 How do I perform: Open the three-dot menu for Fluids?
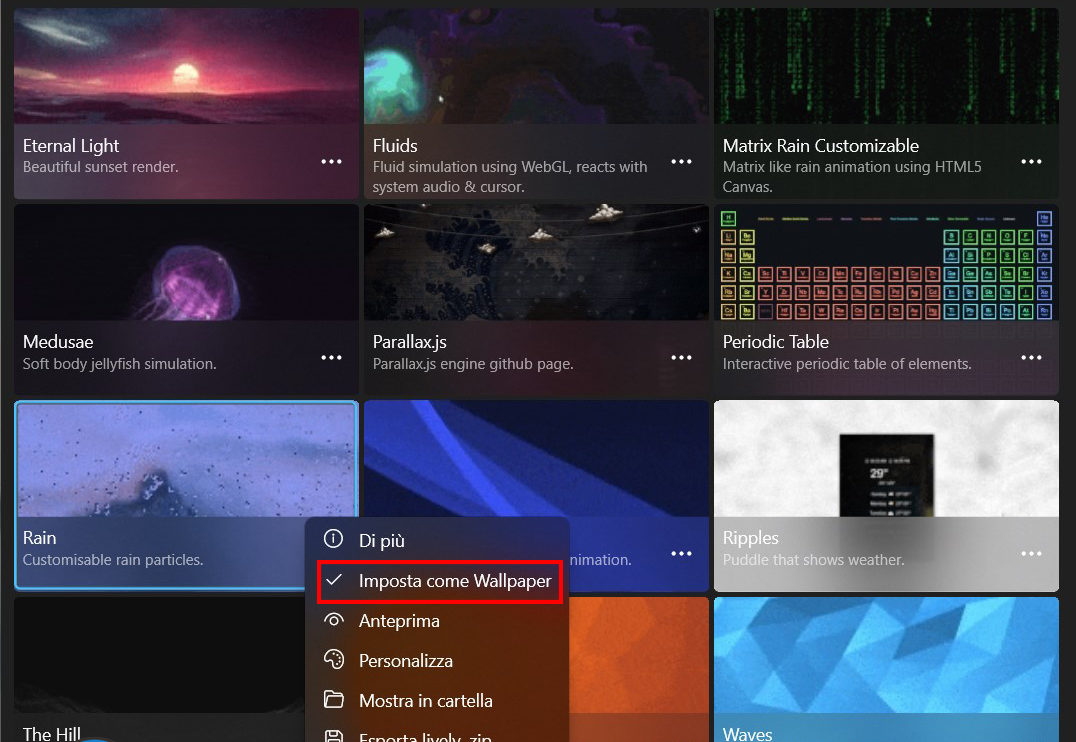(681, 162)
